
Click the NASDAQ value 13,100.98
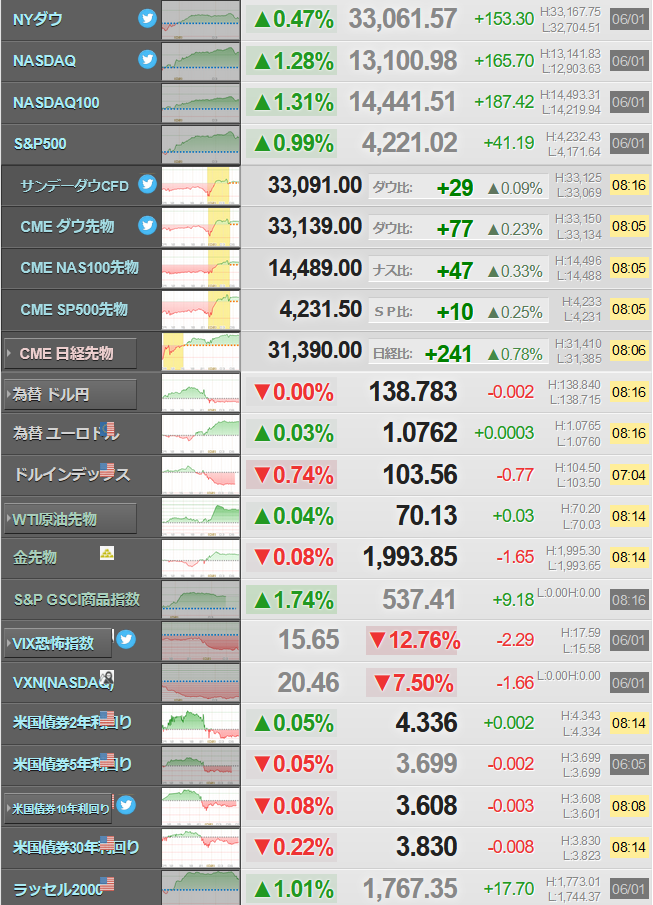pos(402,61)
